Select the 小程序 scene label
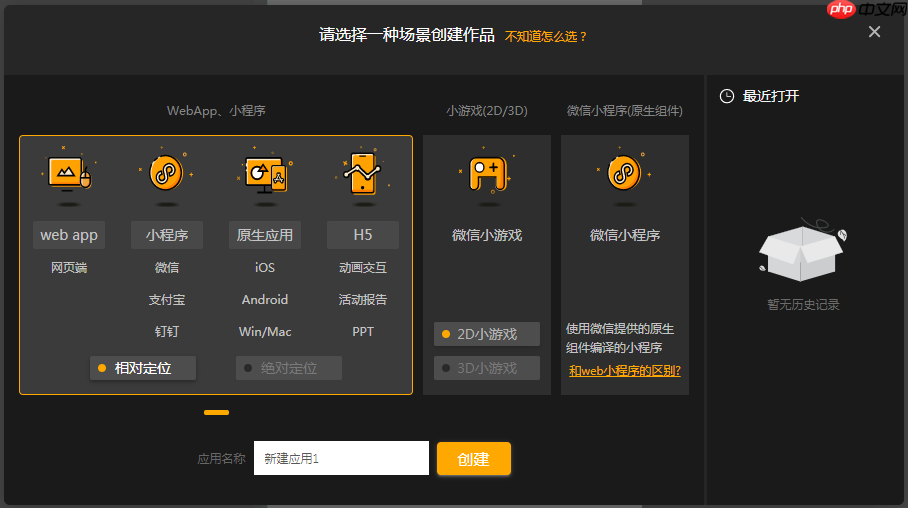 [x=167, y=235]
